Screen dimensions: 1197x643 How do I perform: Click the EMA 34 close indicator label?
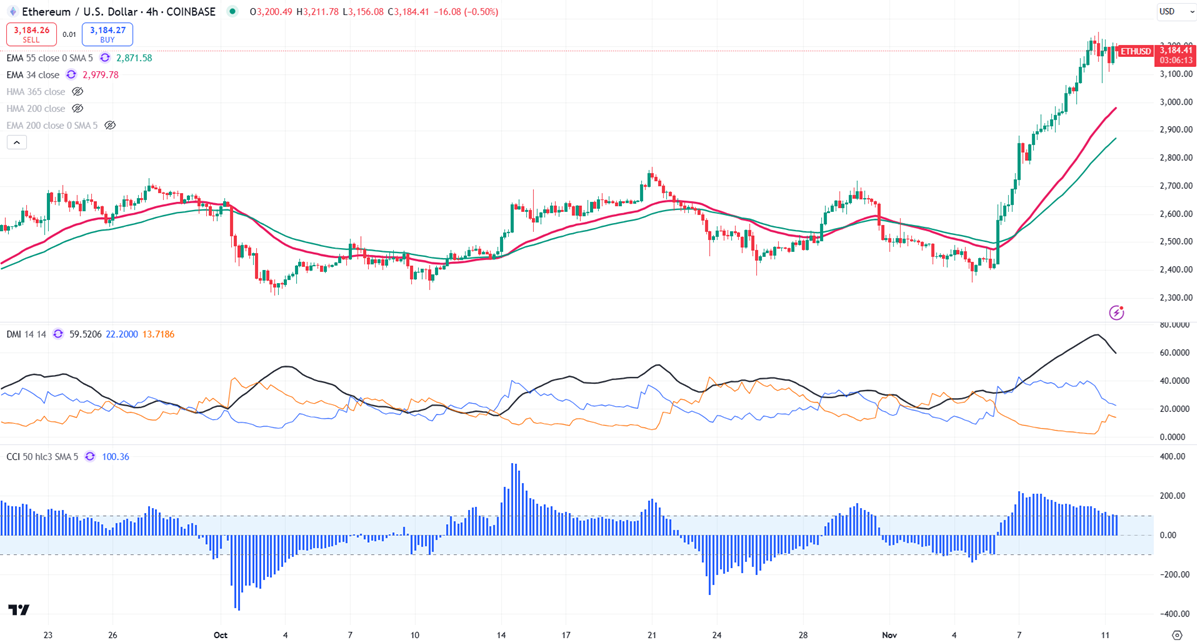(x=33, y=75)
